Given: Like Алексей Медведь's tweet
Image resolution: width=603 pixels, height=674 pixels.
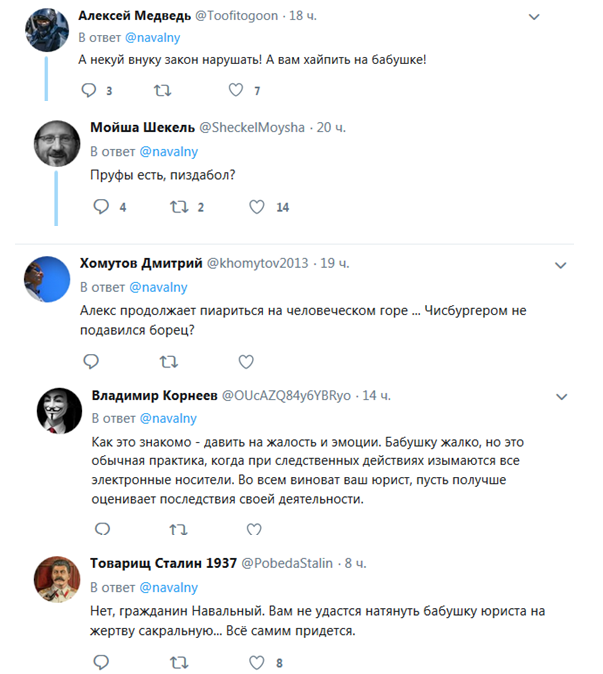Looking at the screenshot, I should [236, 91].
